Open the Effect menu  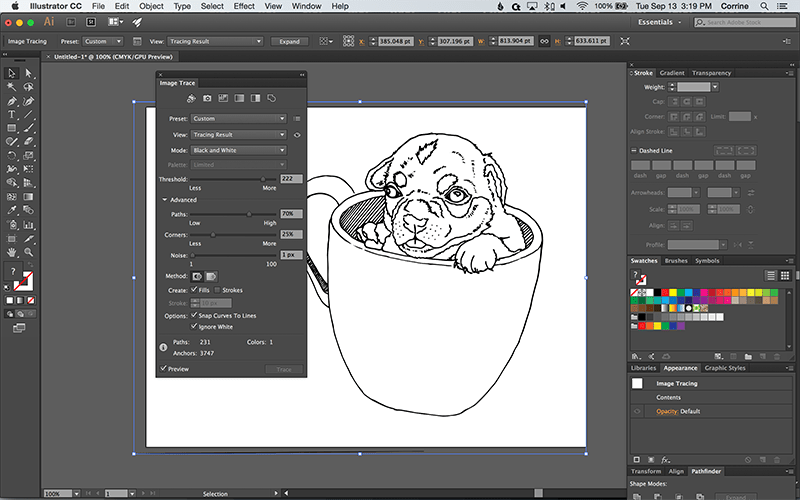pyautogui.click(x=244, y=6)
